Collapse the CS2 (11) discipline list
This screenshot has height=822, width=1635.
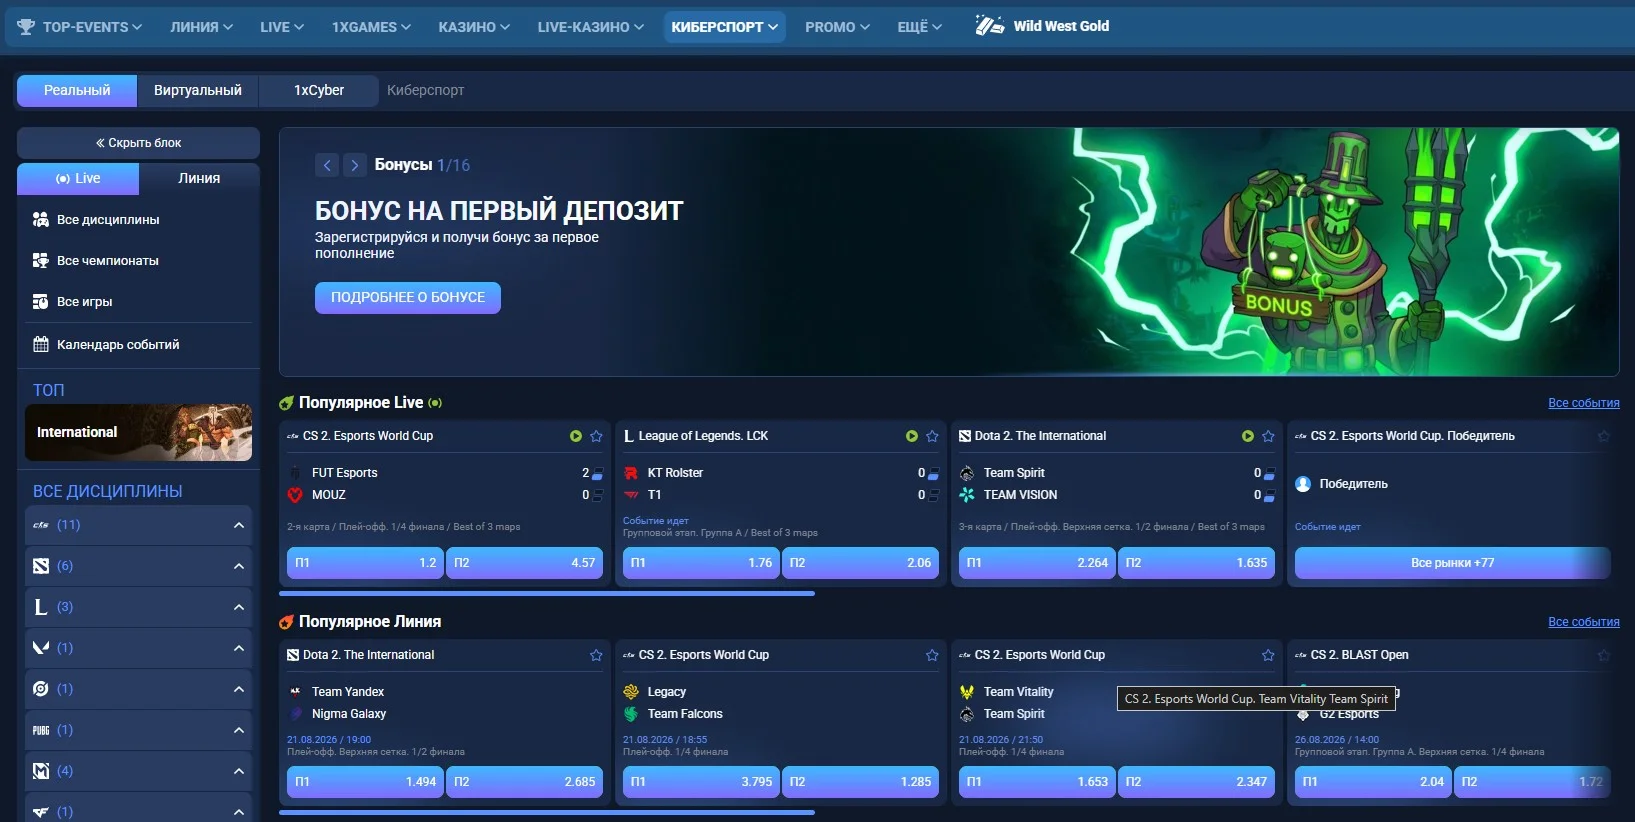point(239,525)
